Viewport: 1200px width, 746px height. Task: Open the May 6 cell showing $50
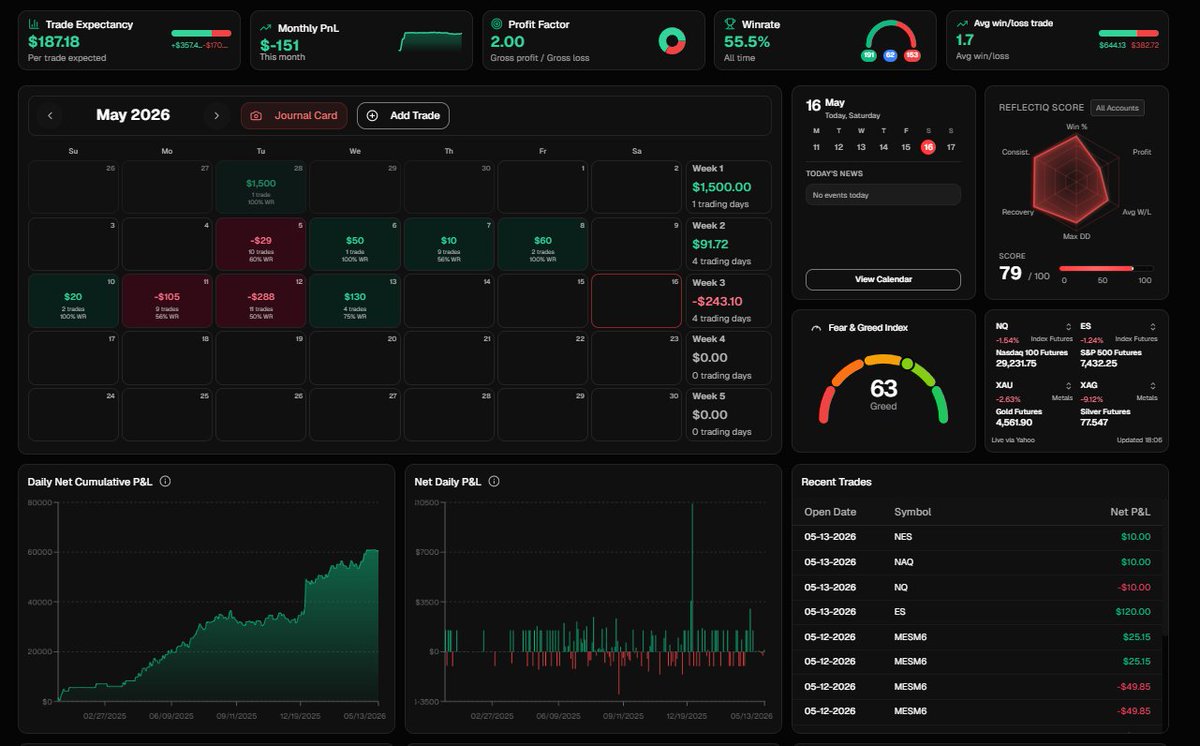coord(355,244)
